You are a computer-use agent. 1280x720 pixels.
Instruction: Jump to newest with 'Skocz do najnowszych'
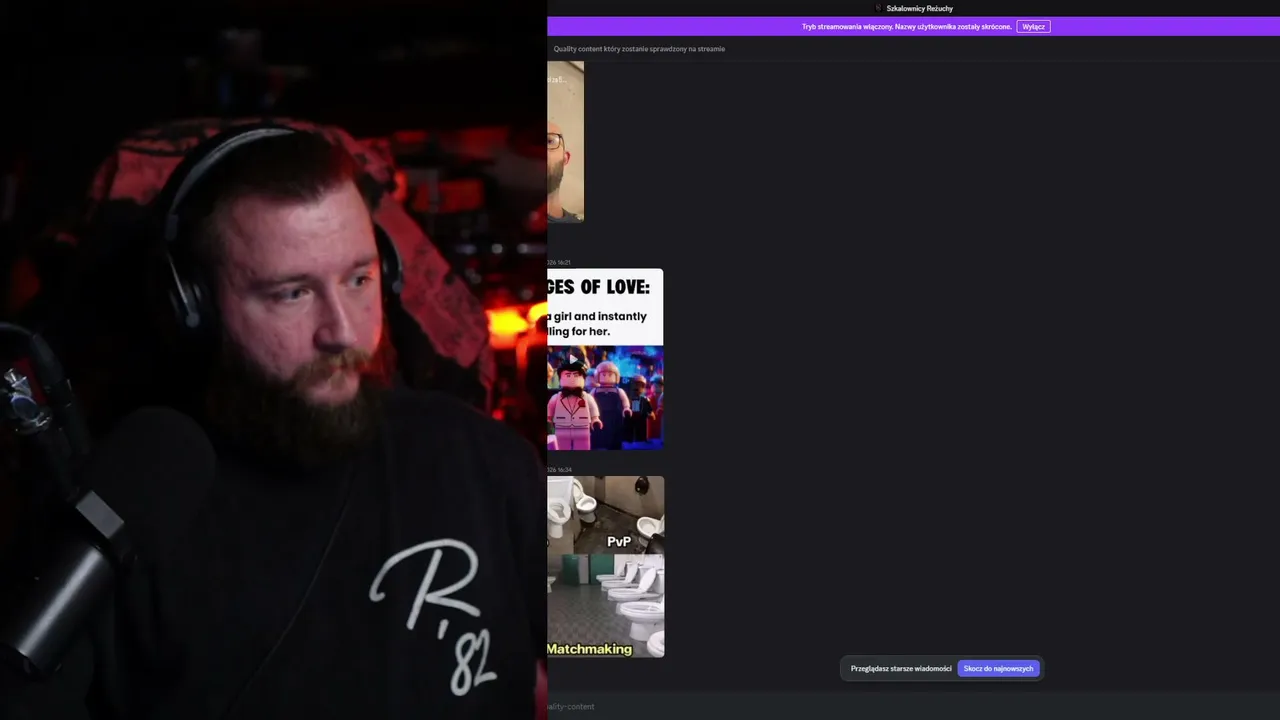(x=998, y=668)
